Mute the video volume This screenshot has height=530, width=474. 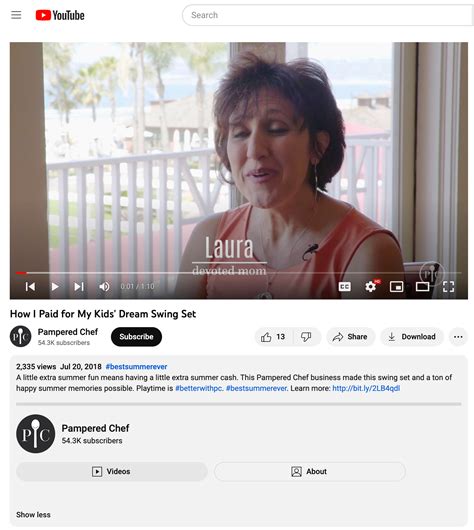(104, 287)
